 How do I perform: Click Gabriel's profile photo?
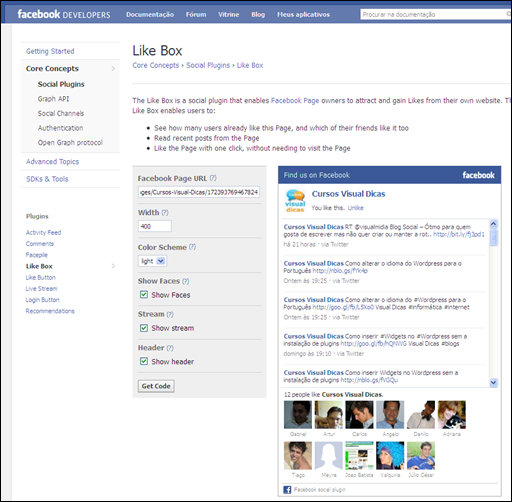click(298, 415)
